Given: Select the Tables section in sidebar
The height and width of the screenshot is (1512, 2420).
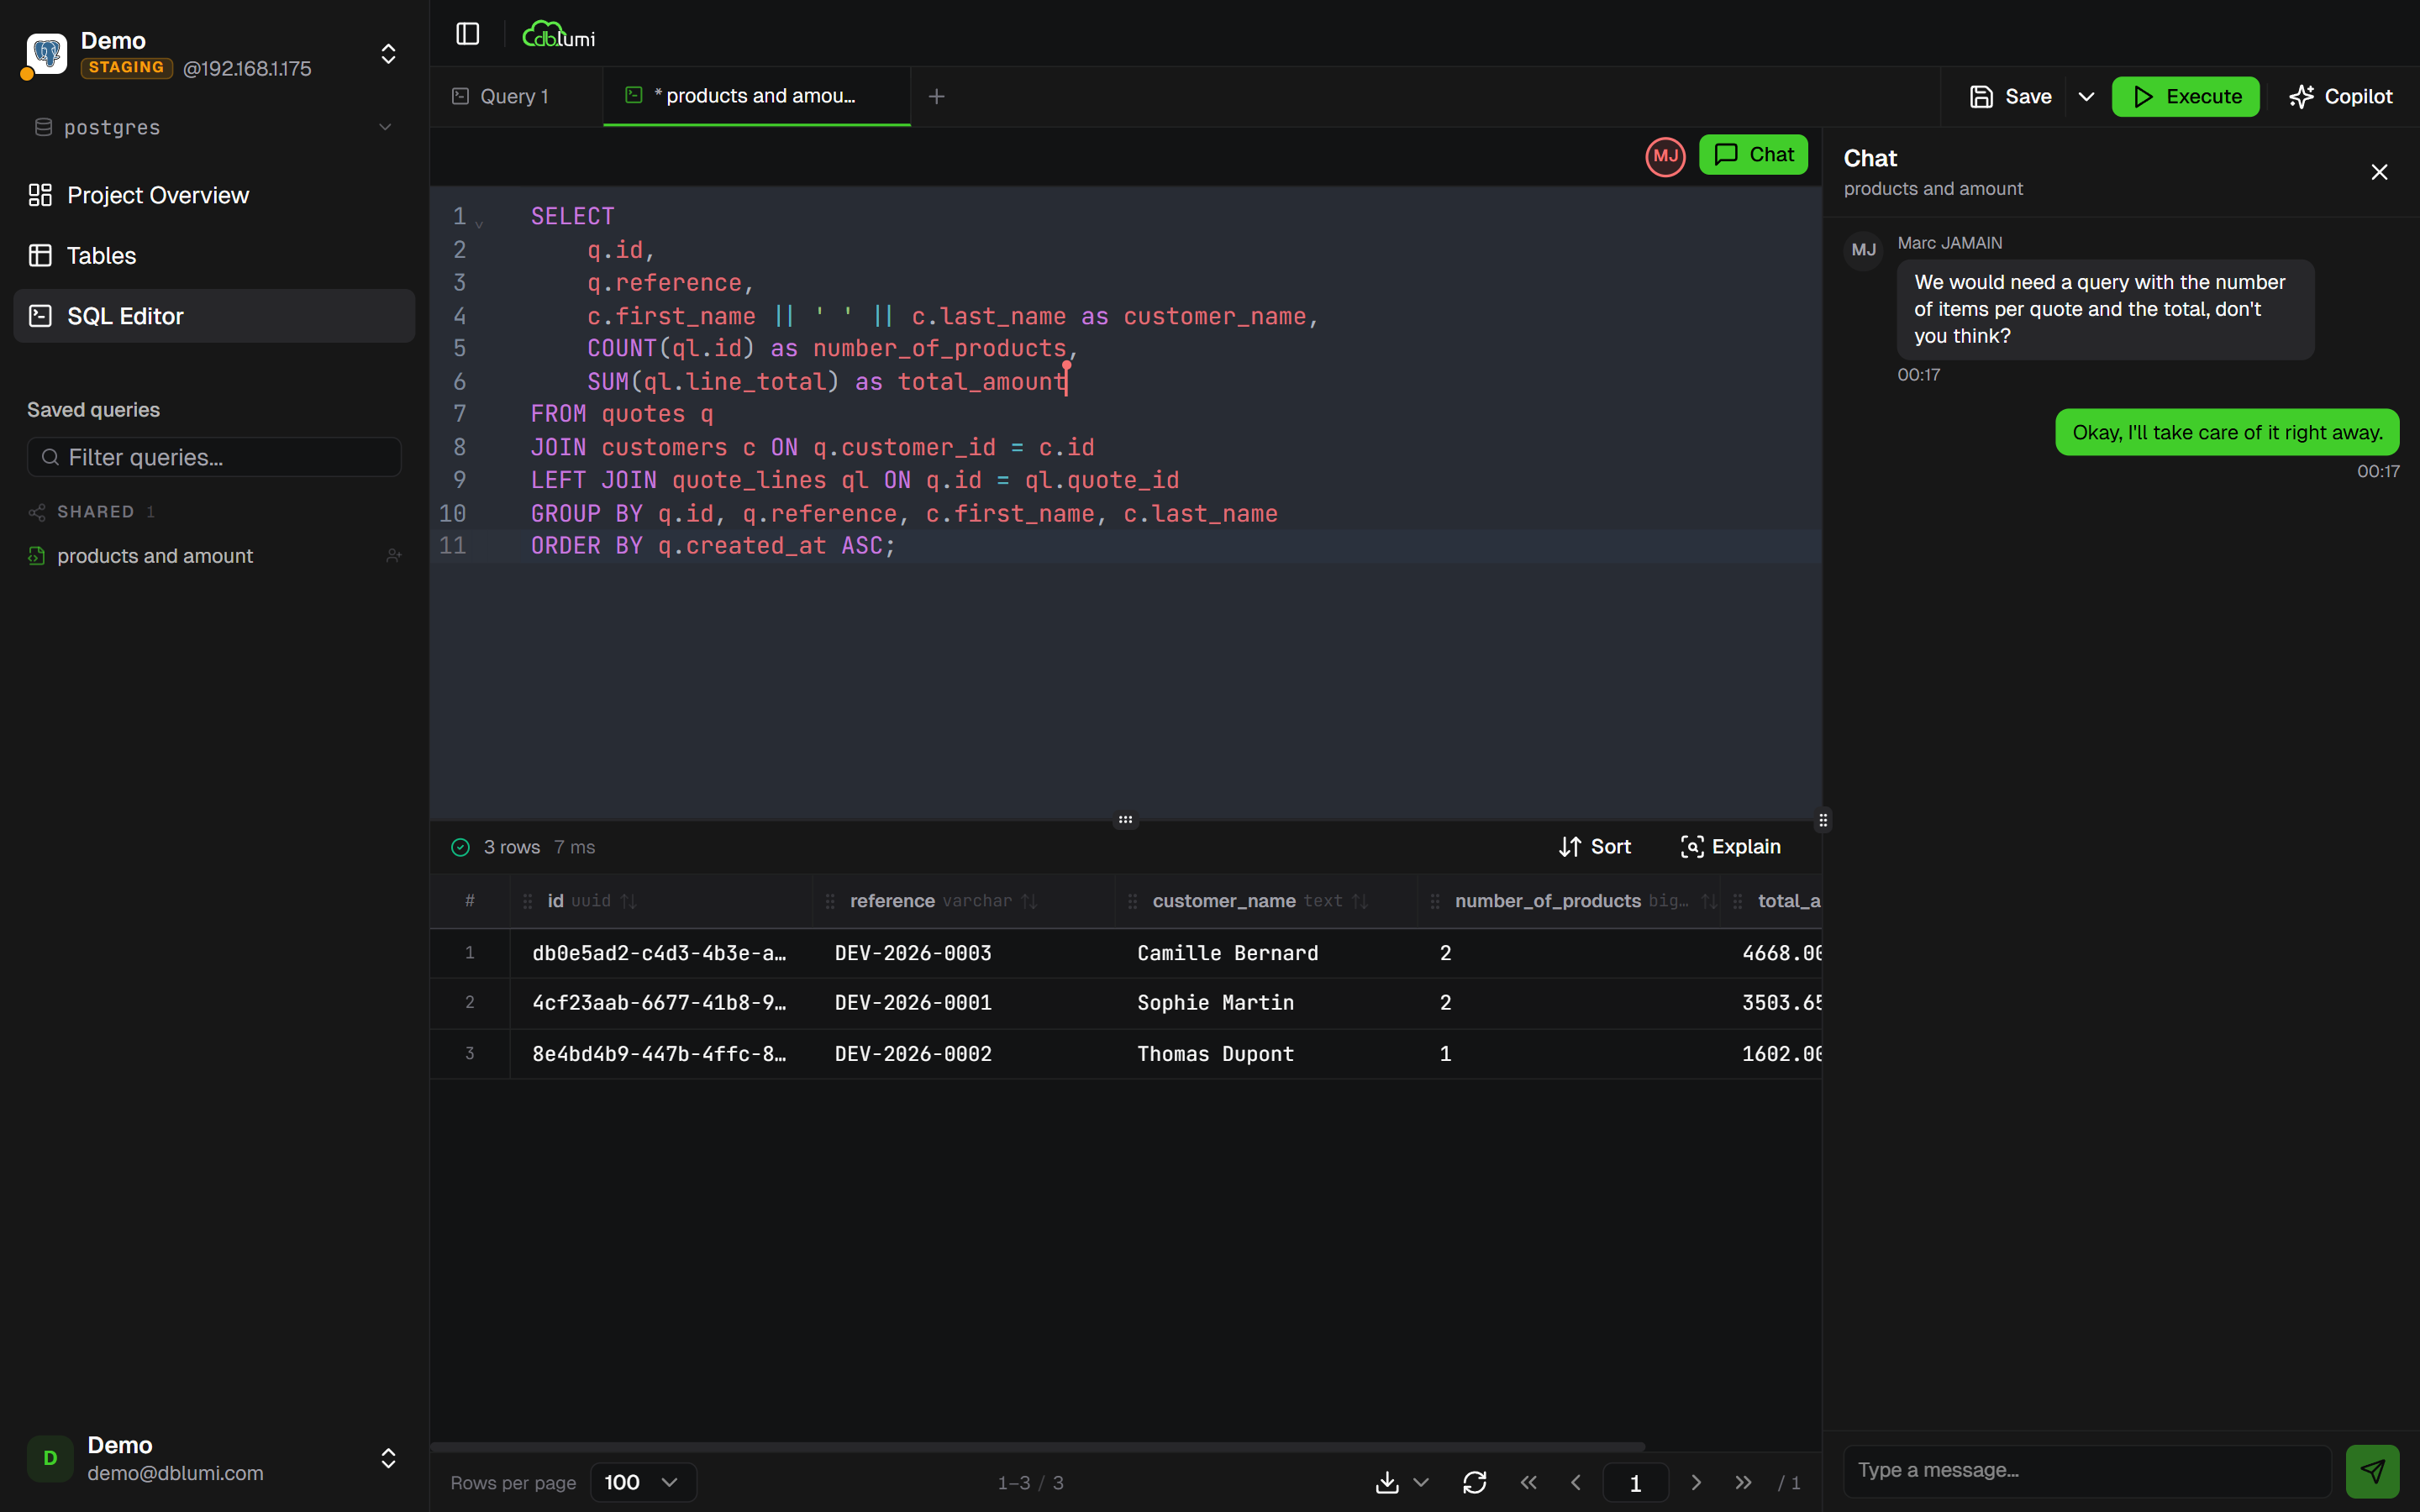Looking at the screenshot, I should [x=101, y=255].
